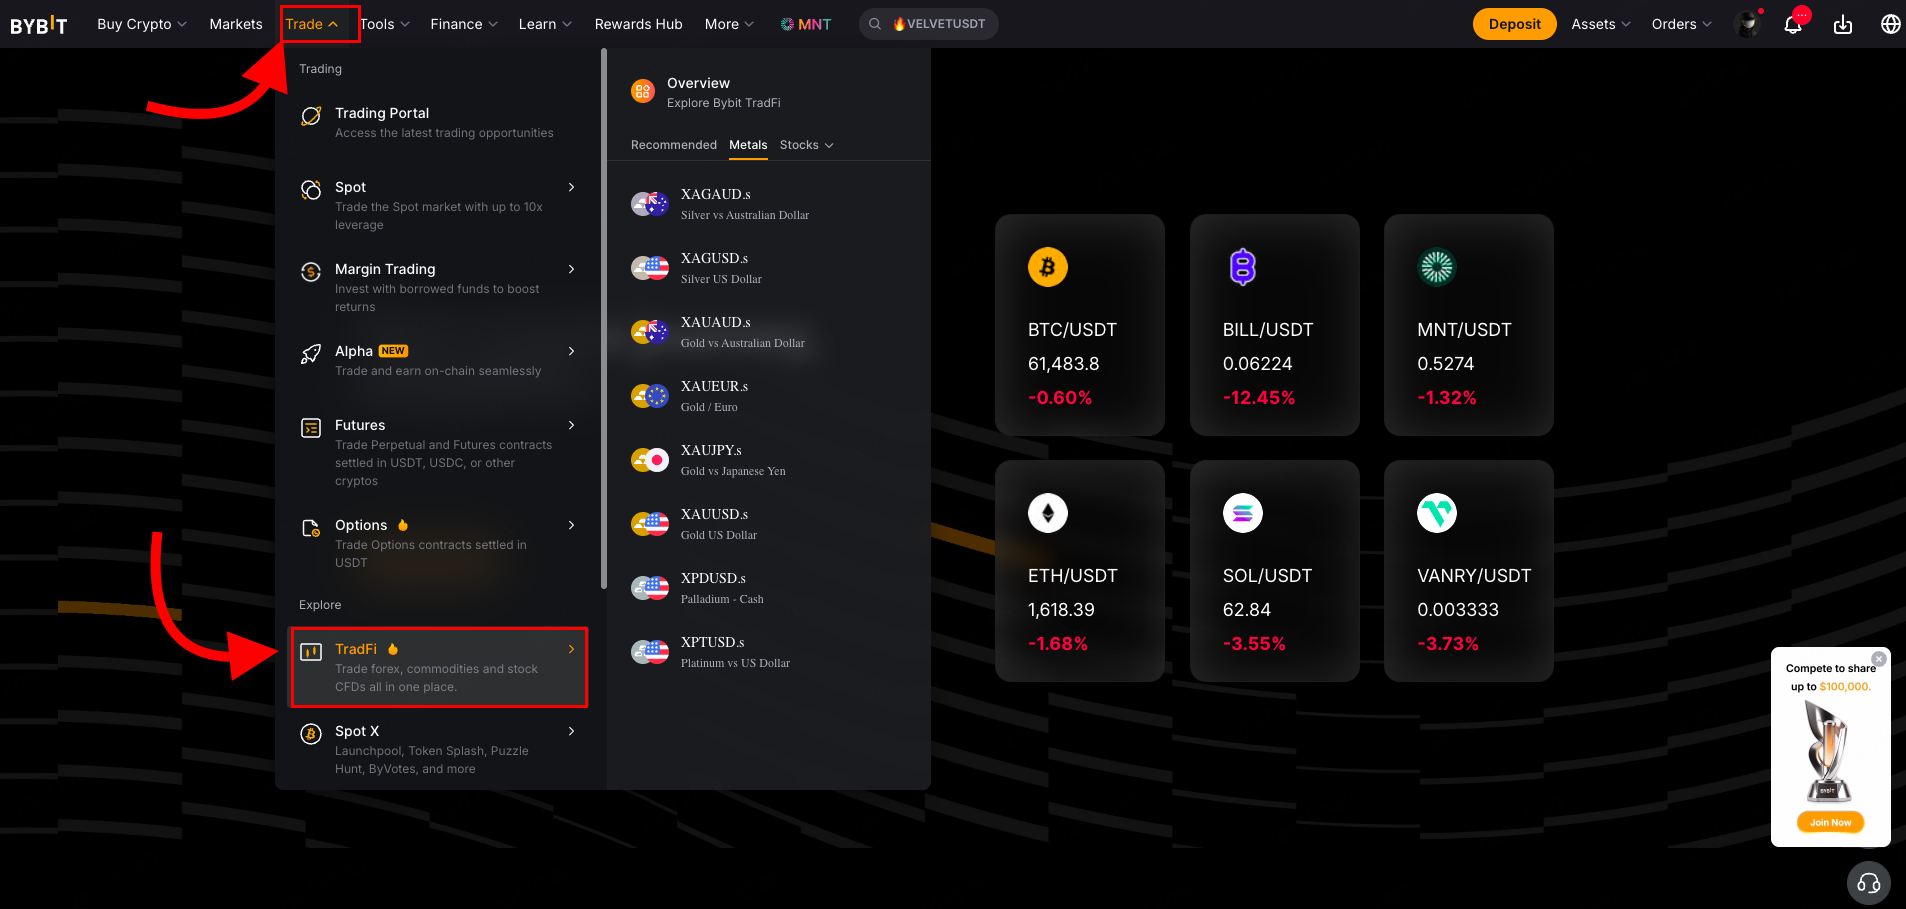This screenshot has width=1906, height=909.
Task: Open the Alpha NEW menu entry
Action: [438, 360]
